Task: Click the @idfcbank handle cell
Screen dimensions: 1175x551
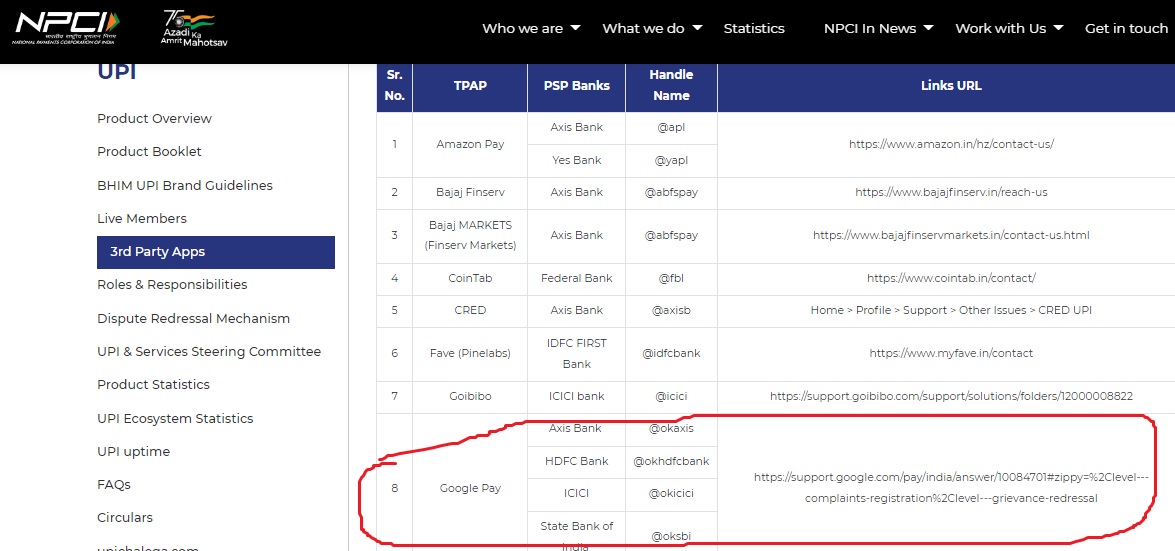Action: [x=671, y=353]
